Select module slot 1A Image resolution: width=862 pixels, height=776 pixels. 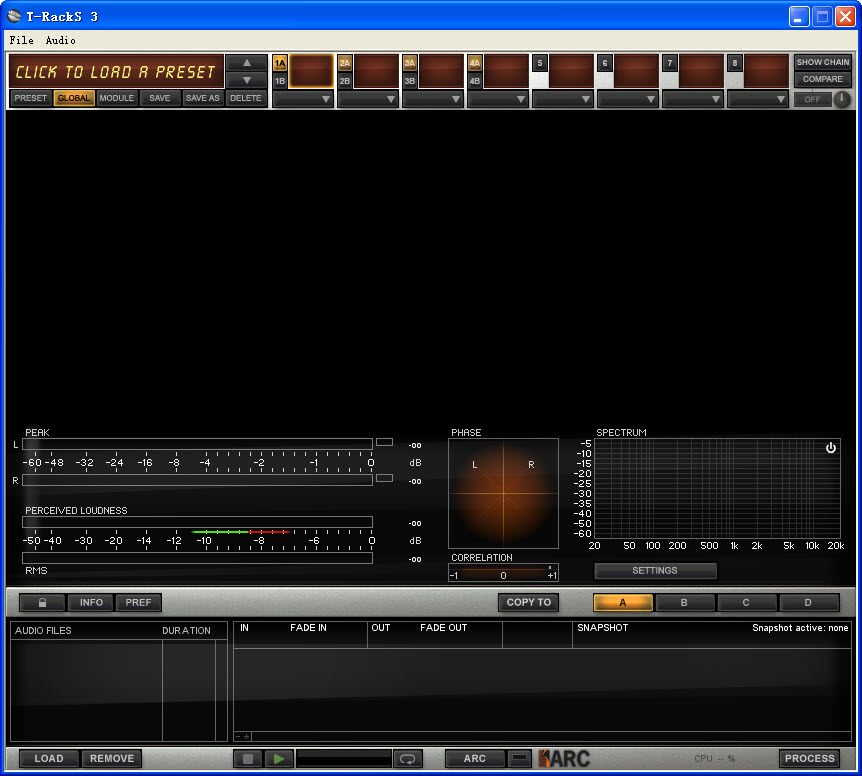(280, 62)
